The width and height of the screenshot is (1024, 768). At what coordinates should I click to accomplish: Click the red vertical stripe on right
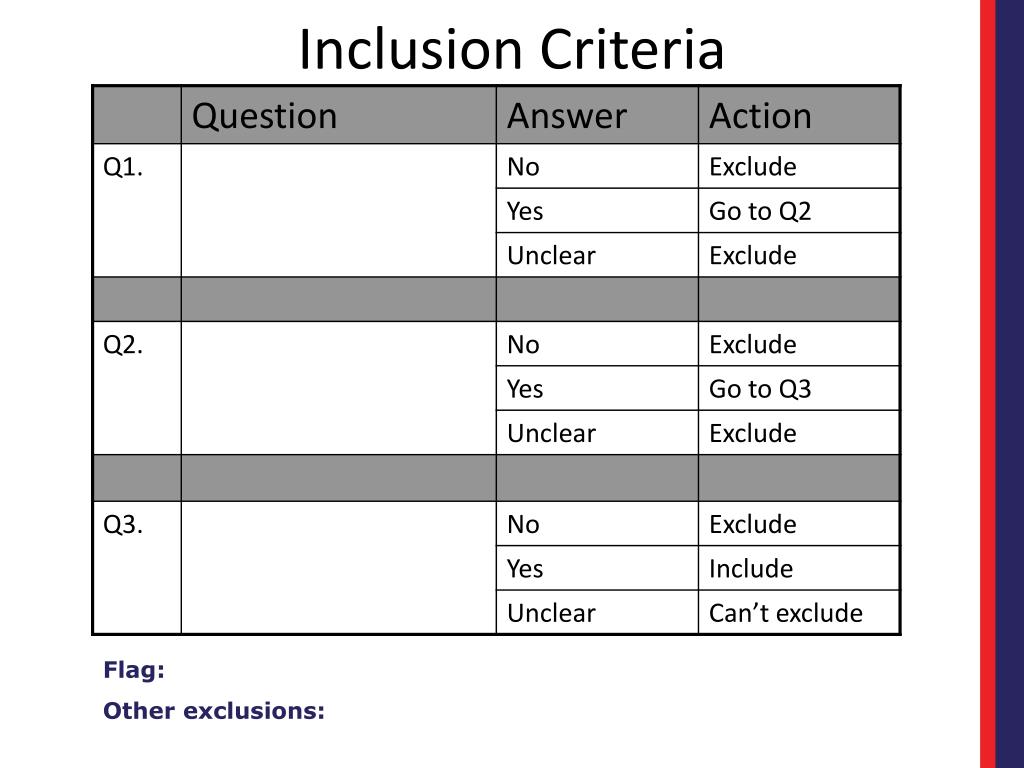[x=987, y=384]
